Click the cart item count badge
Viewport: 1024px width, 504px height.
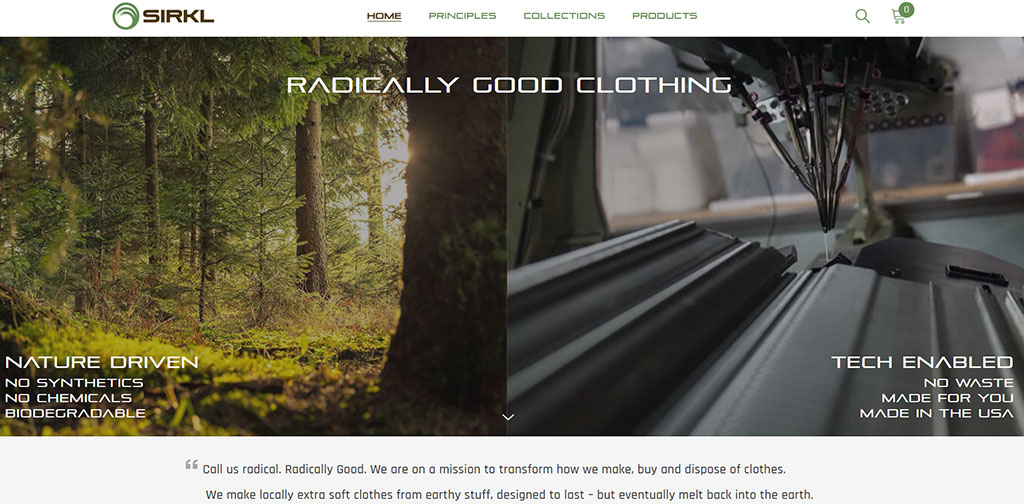coord(906,9)
